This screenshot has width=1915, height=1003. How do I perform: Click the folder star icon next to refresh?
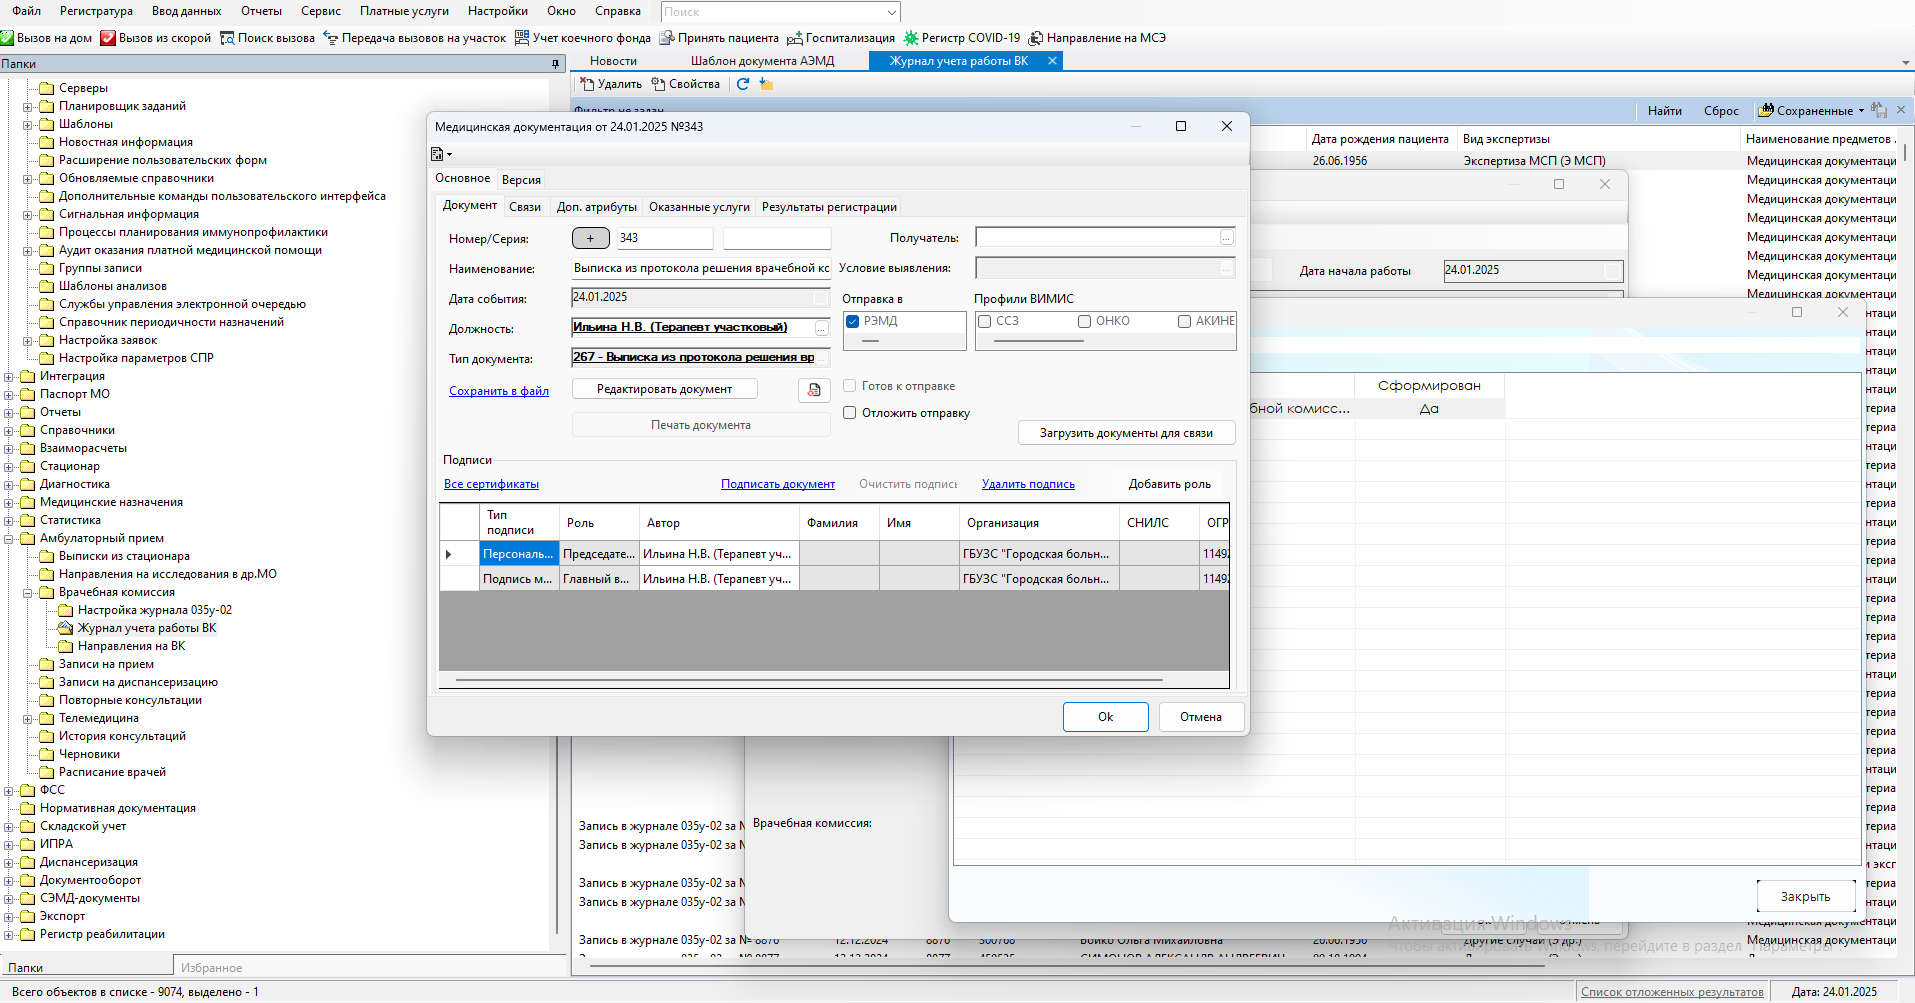point(766,84)
